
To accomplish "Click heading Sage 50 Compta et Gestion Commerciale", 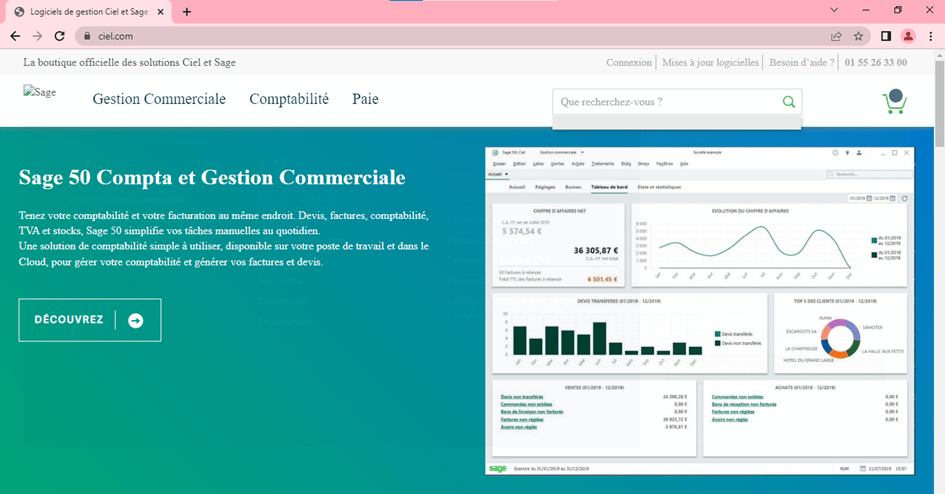I will click(212, 177).
